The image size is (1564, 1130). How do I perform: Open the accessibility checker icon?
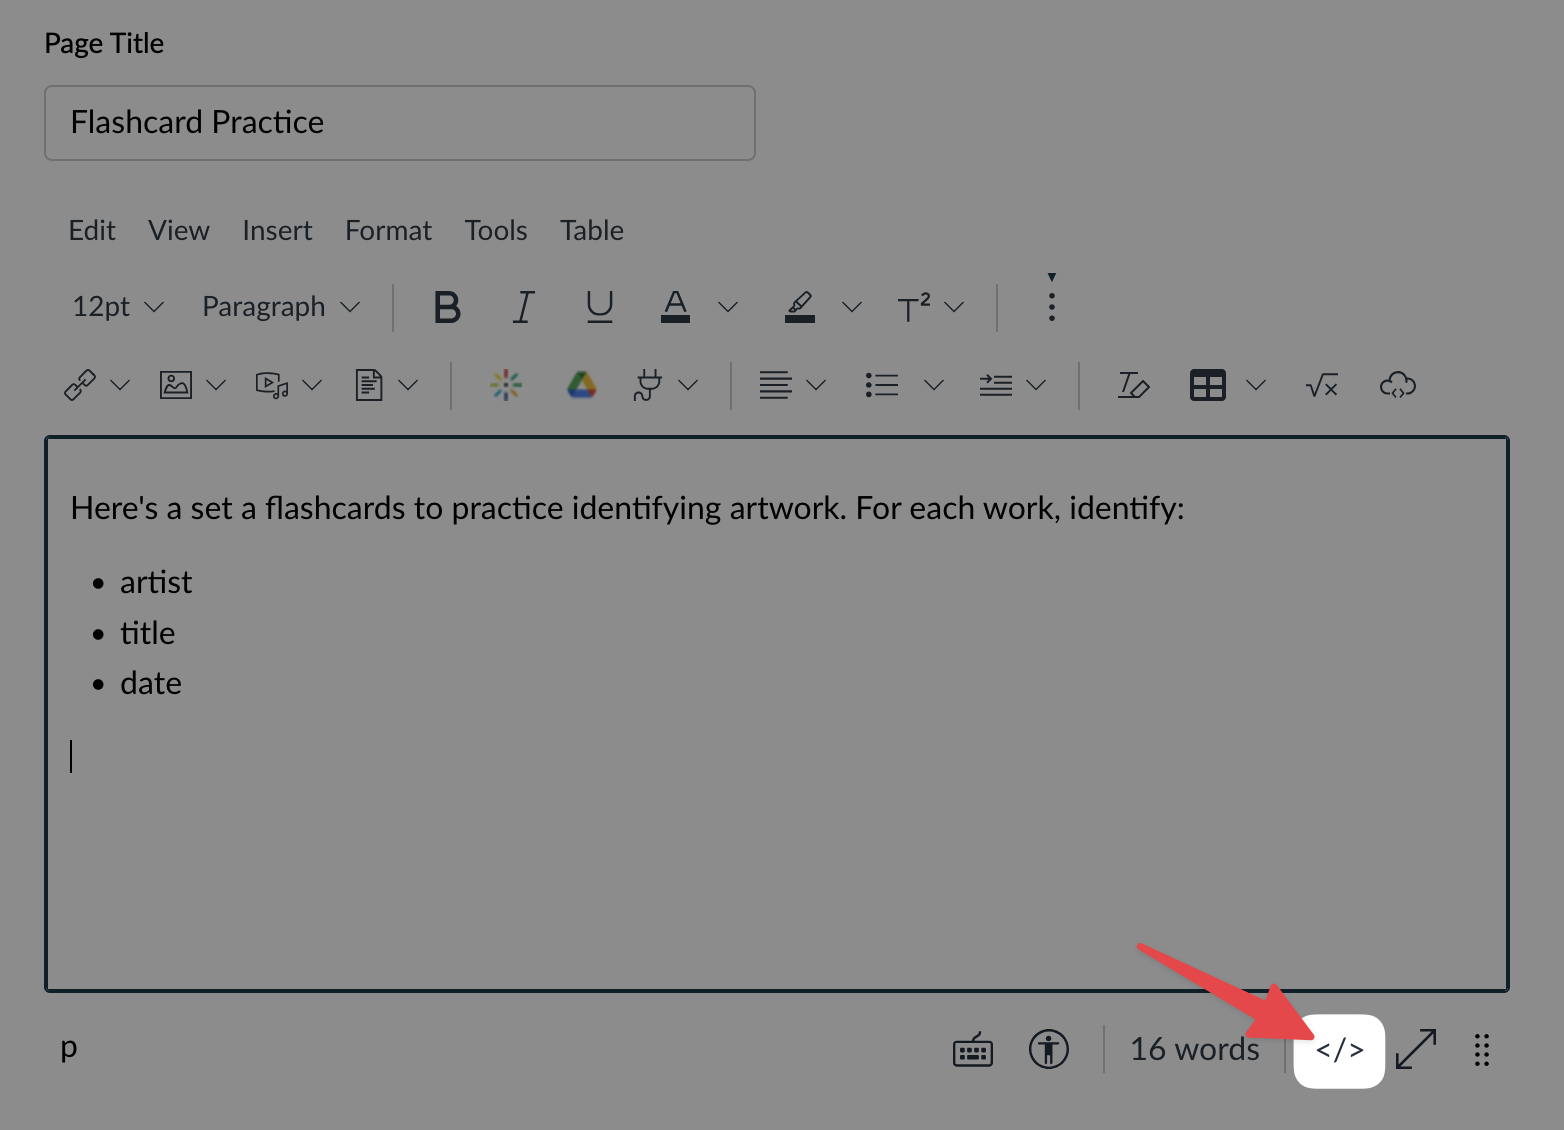(x=1049, y=1050)
